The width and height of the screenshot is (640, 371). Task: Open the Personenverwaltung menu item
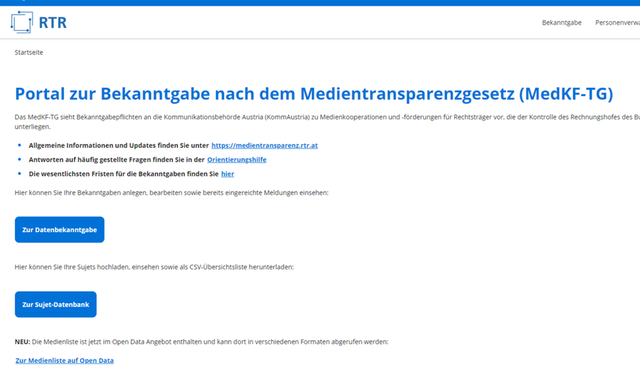click(x=618, y=22)
